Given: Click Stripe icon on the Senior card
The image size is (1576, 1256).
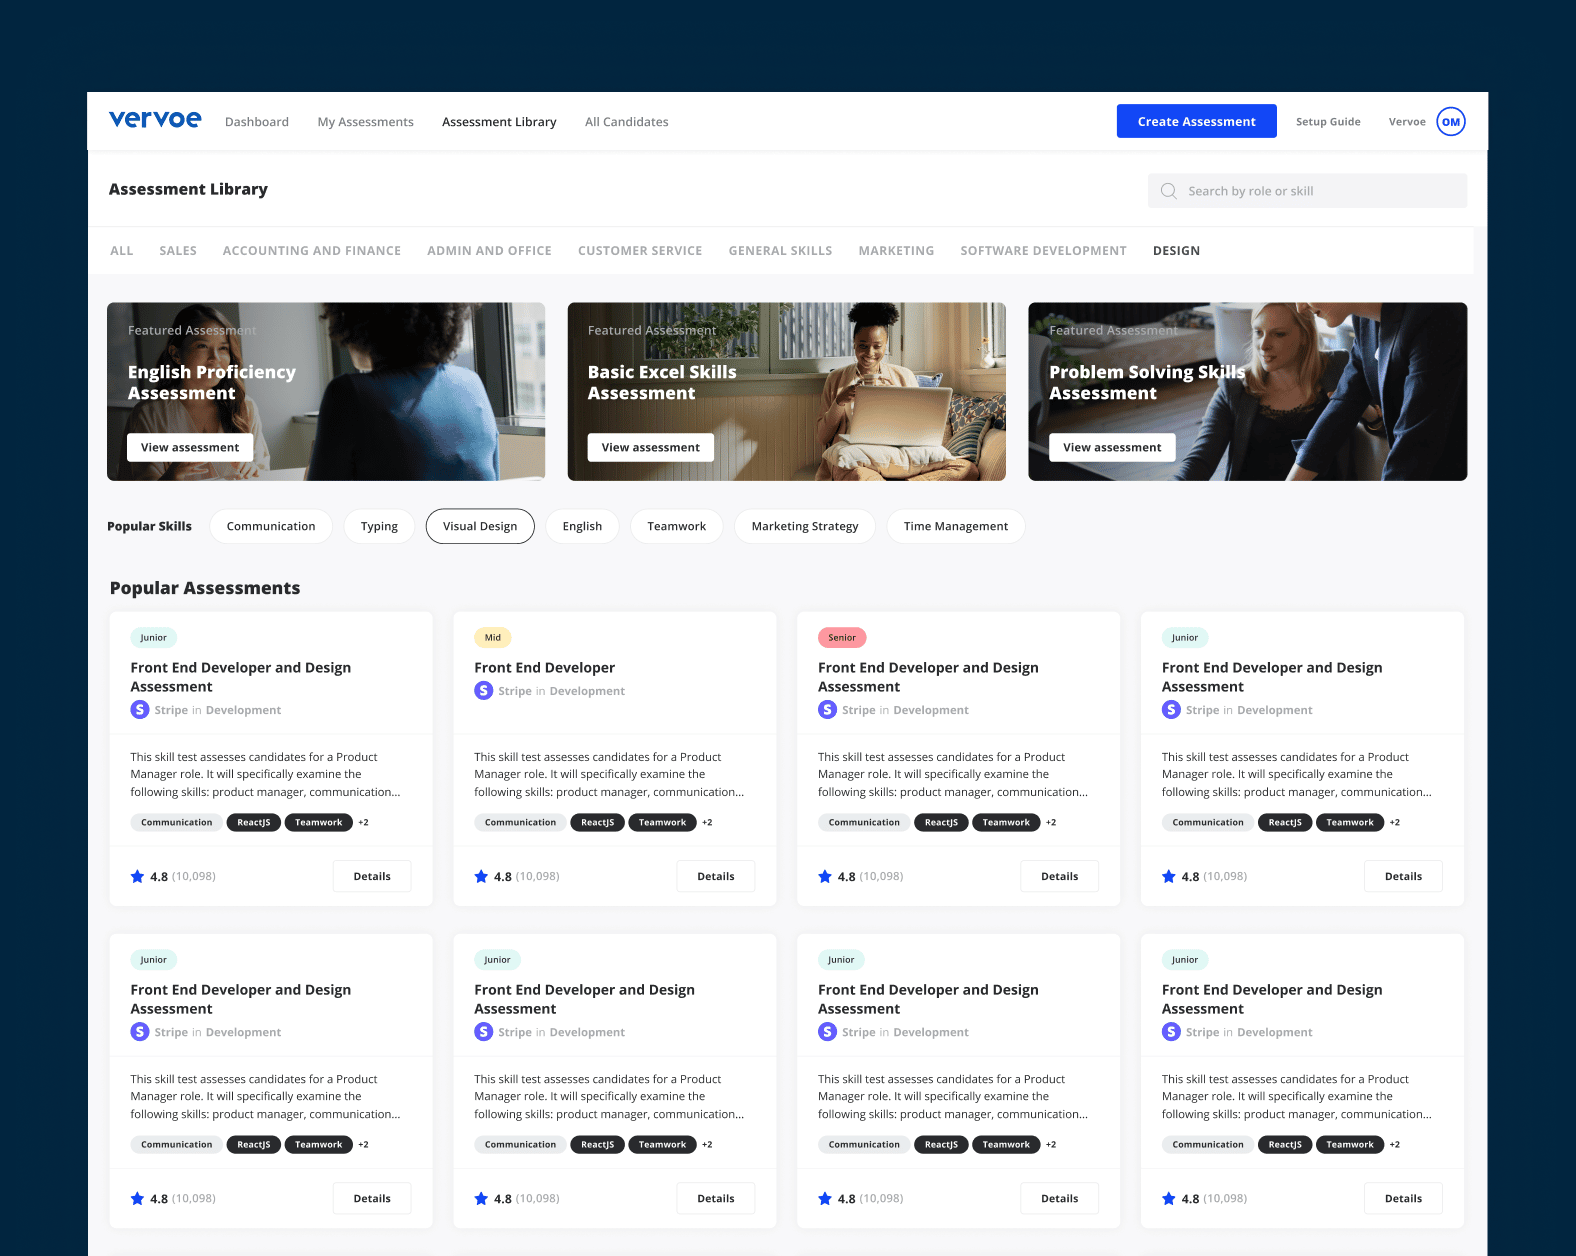Looking at the screenshot, I should [827, 710].
